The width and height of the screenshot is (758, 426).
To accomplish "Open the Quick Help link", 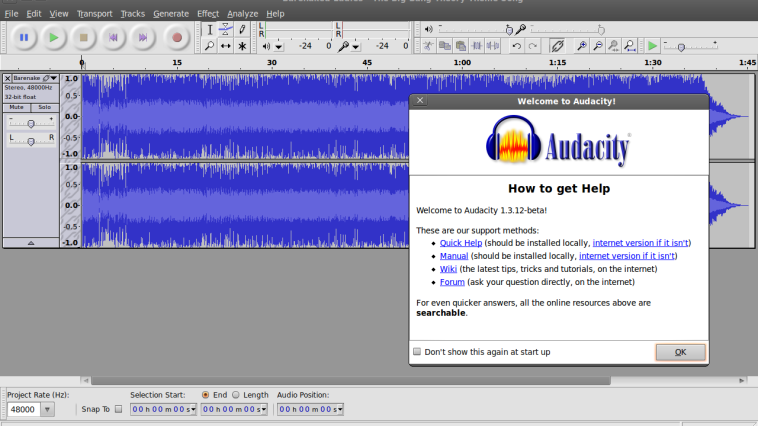I will point(461,243).
